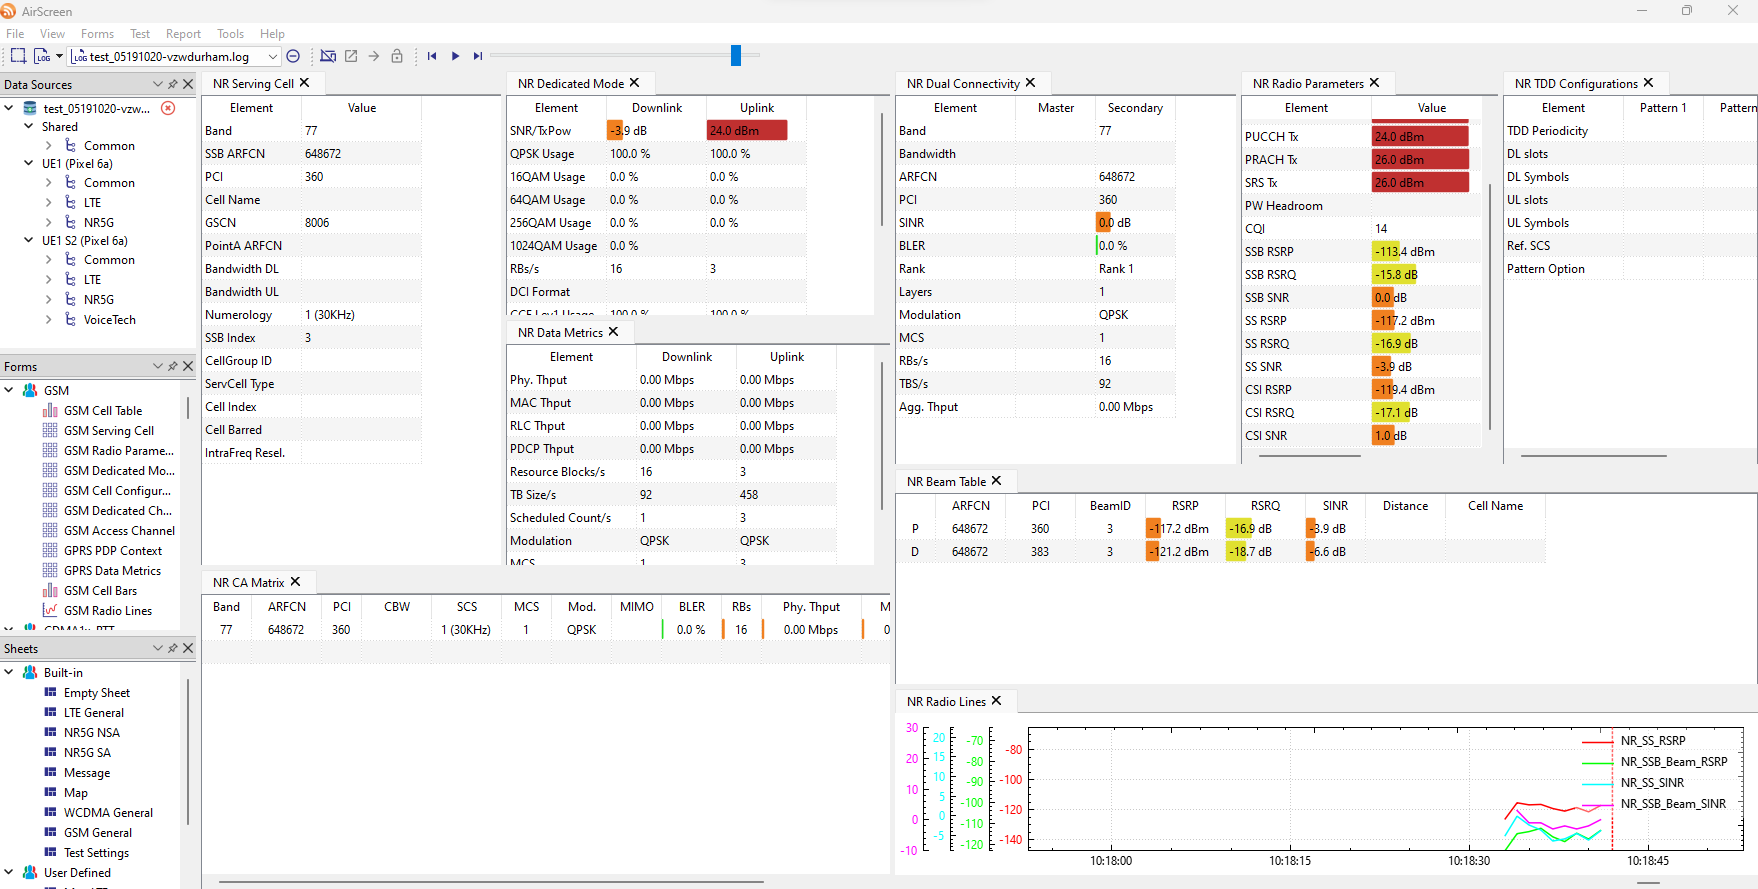Click the red PUCCH Tx 24.0 dBm value bar
The width and height of the screenshot is (1758, 889).
coord(1420,137)
